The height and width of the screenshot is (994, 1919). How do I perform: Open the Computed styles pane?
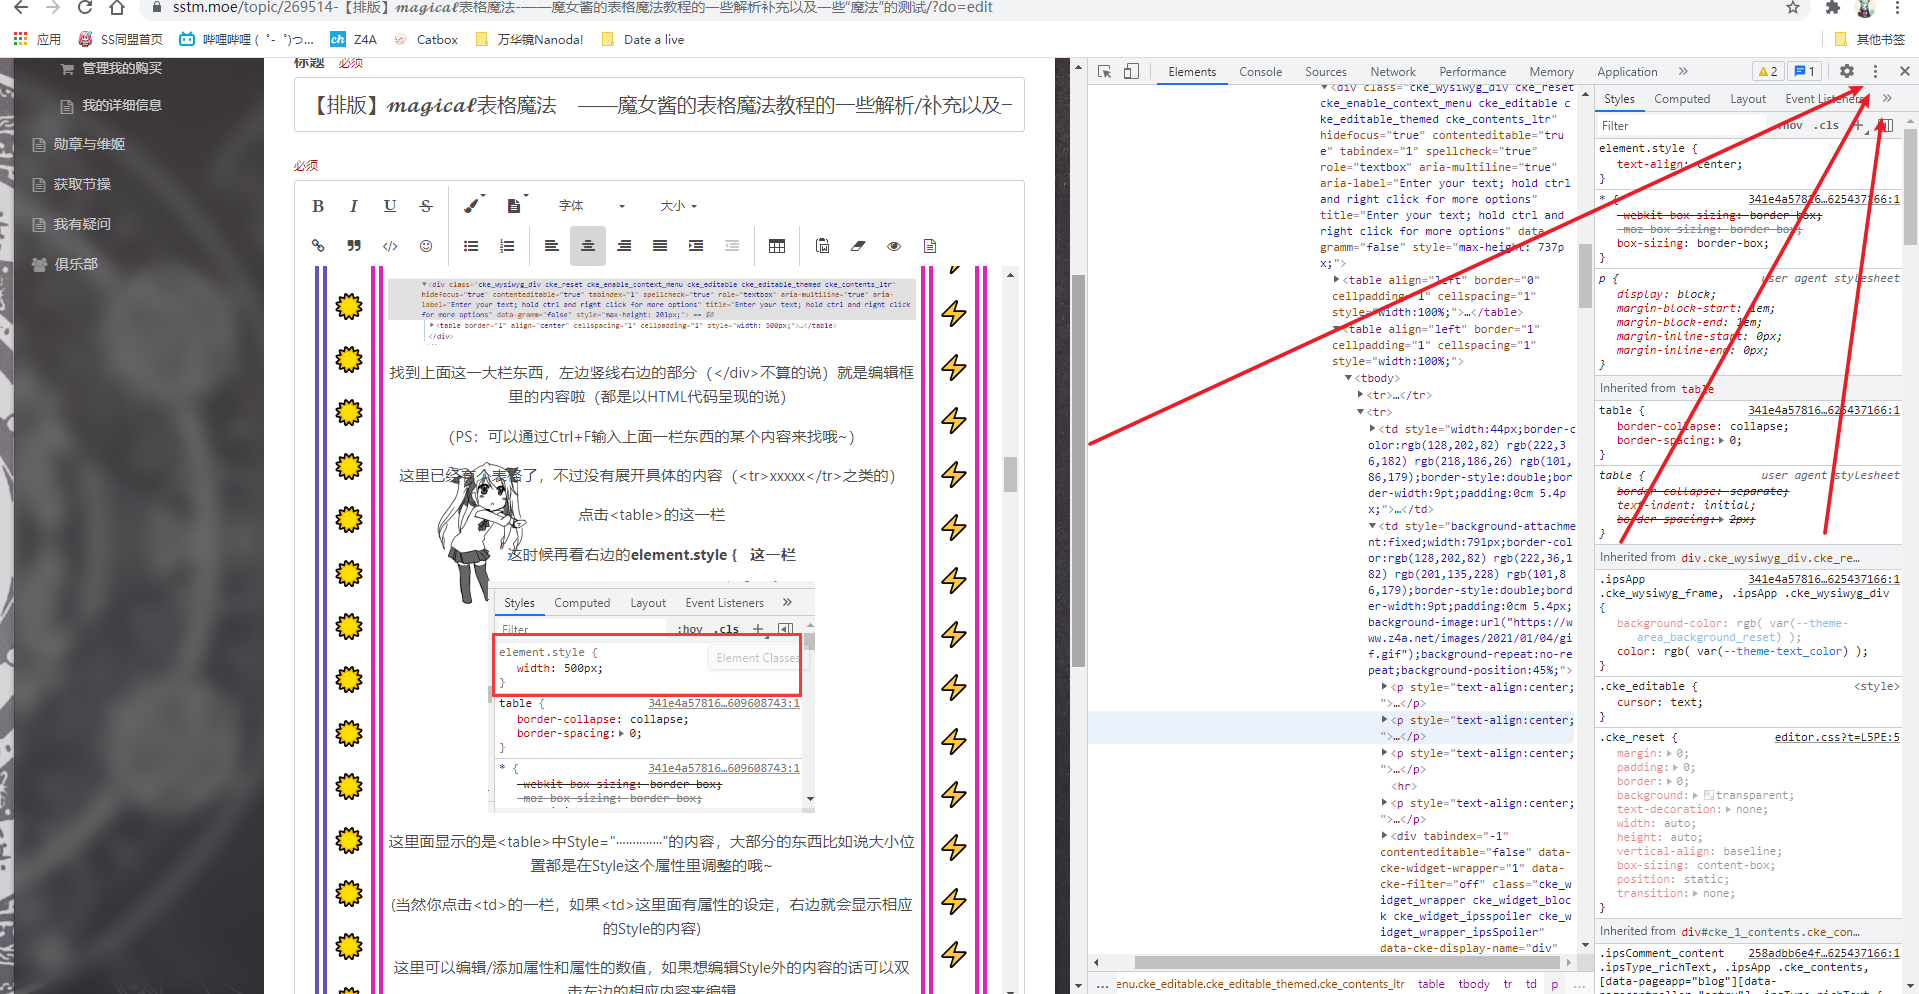tap(1681, 99)
